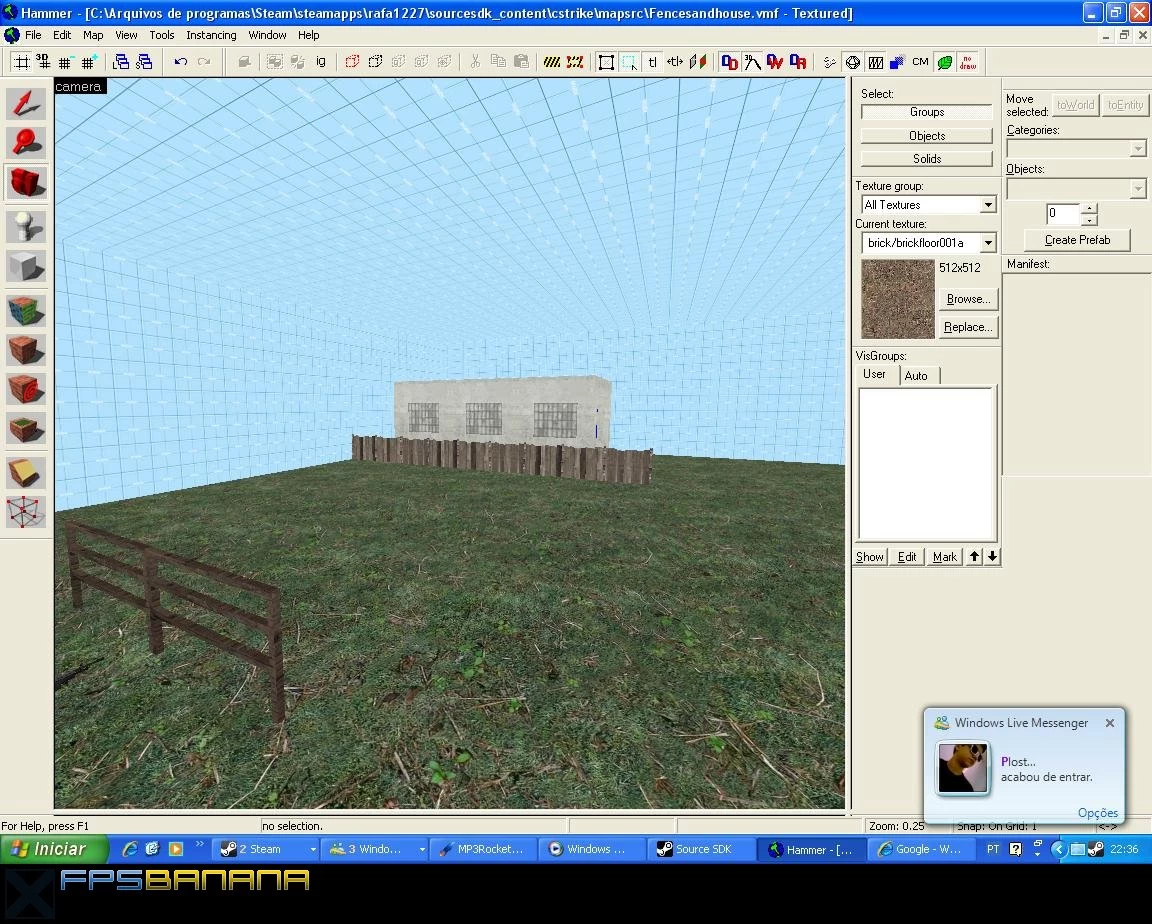Select the Magnify tool
Image resolution: width=1152 pixels, height=924 pixels.
point(26,142)
